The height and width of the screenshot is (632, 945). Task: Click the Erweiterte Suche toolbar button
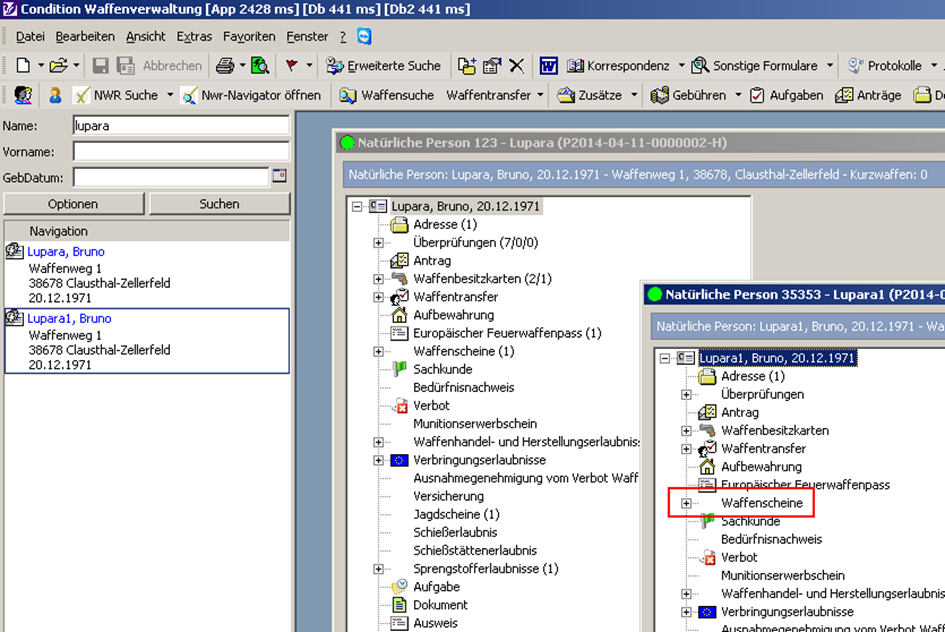point(383,66)
